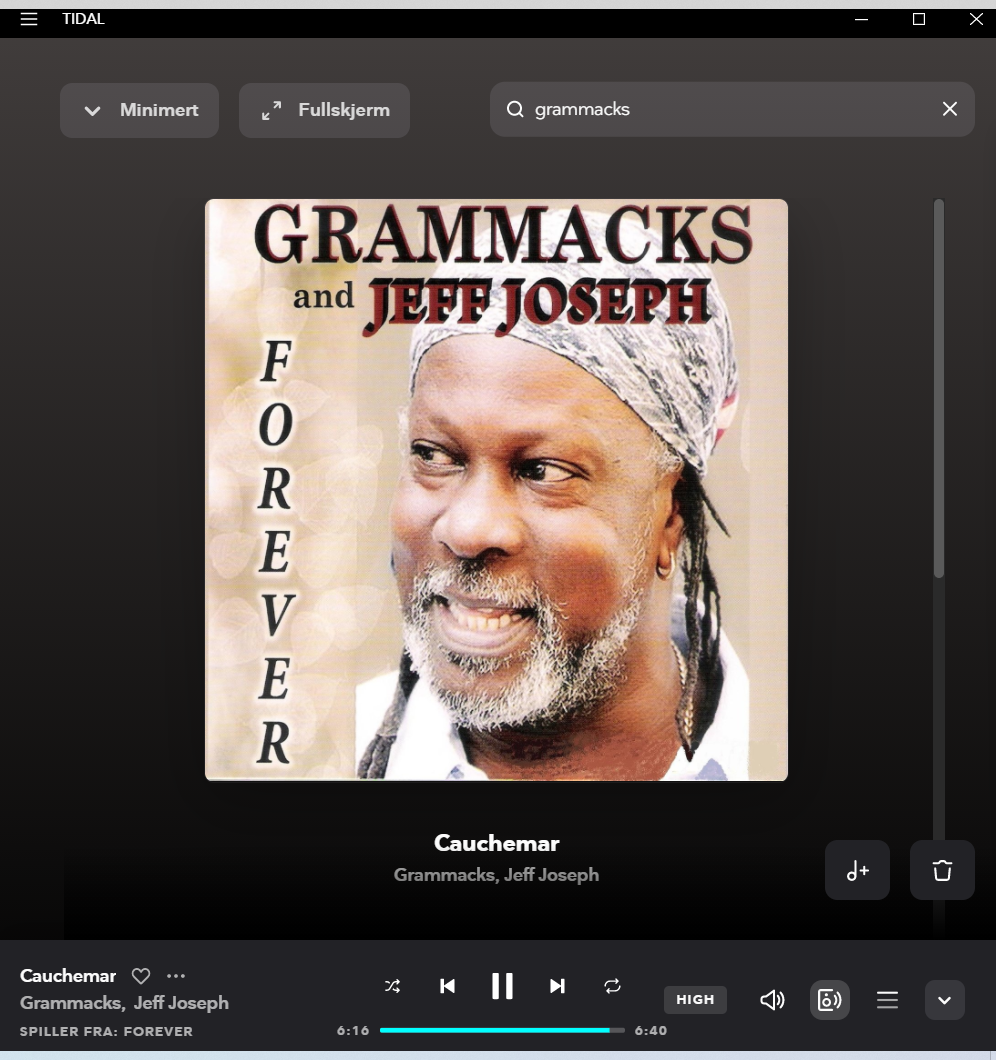996x1060 pixels.
Task: Maximize the TIDAL window
Action: pos(919,19)
